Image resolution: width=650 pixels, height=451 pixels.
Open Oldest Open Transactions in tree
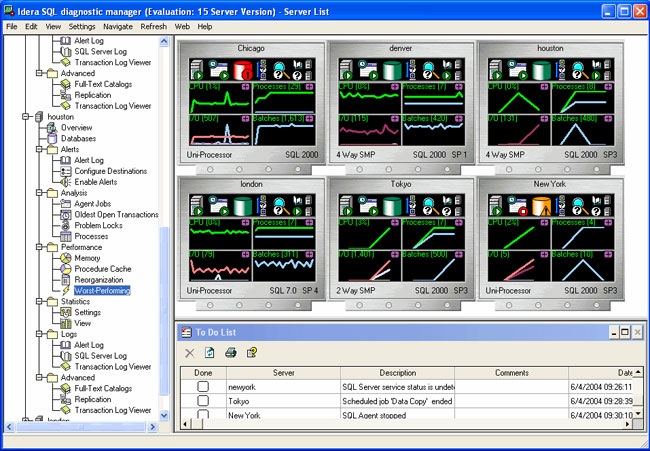[x=116, y=214]
